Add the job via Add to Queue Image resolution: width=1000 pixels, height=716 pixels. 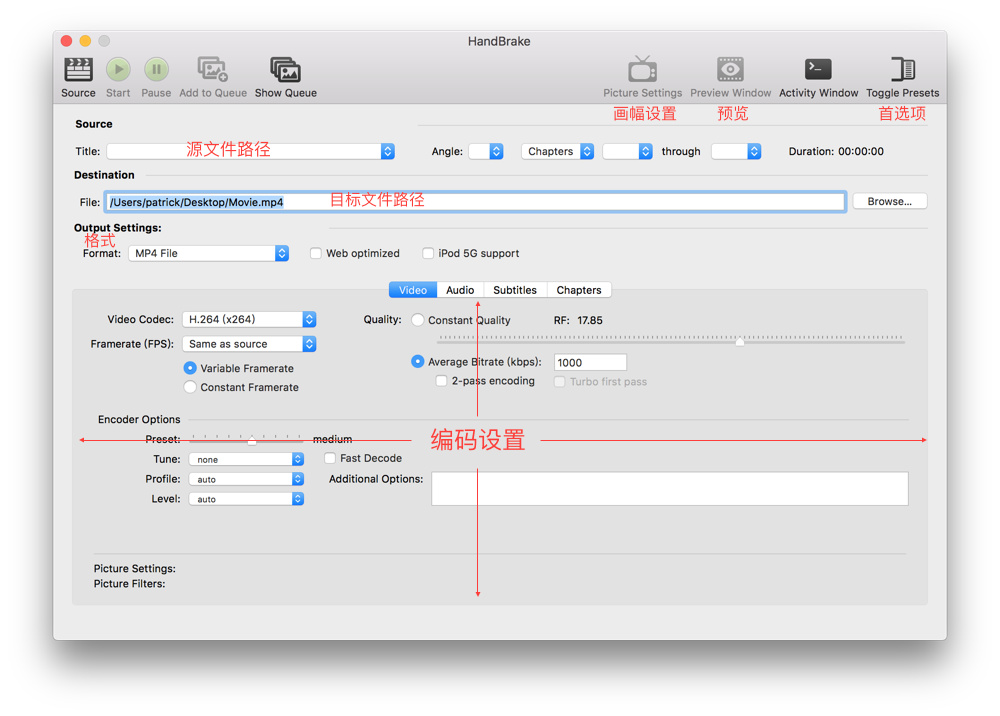tap(213, 69)
